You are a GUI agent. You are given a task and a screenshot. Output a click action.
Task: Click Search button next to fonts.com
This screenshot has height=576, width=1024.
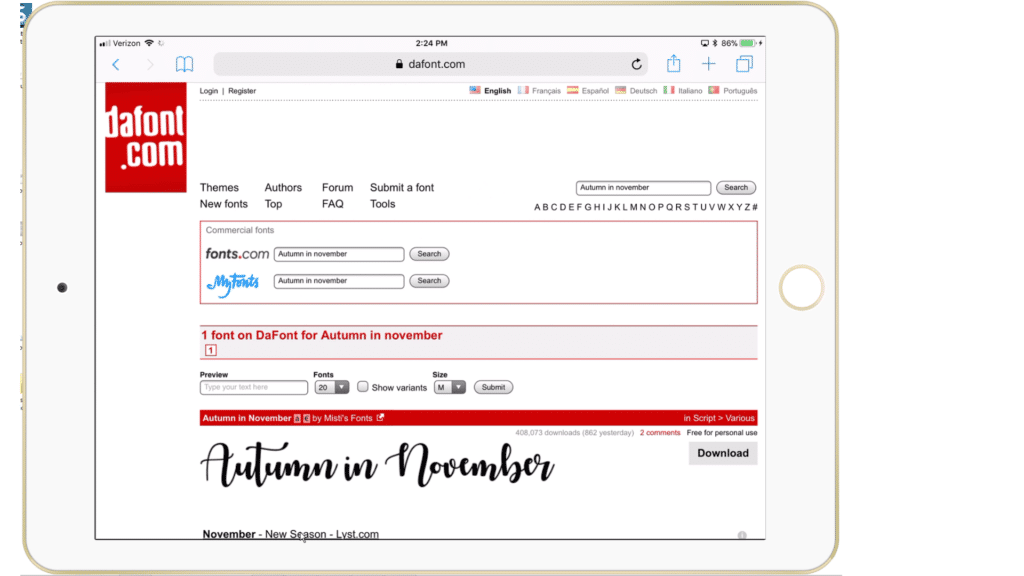pyautogui.click(x=429, y=253)
